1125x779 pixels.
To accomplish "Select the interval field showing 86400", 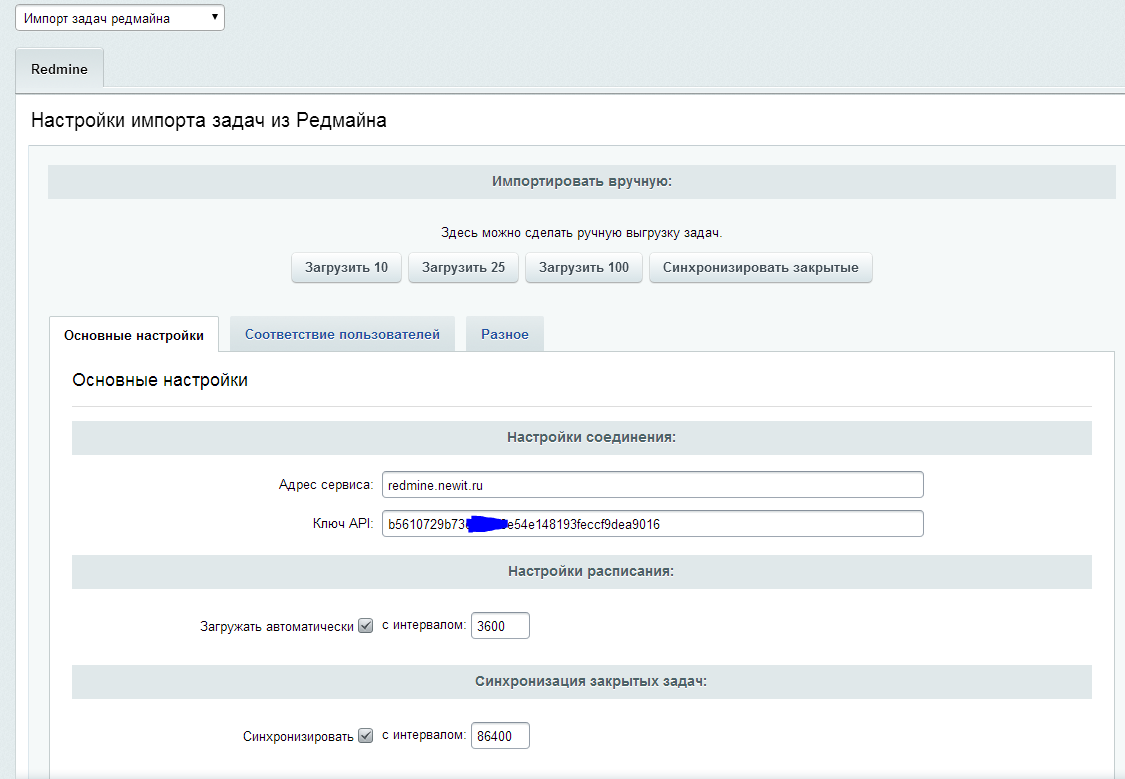I will [x=499, y=735].
